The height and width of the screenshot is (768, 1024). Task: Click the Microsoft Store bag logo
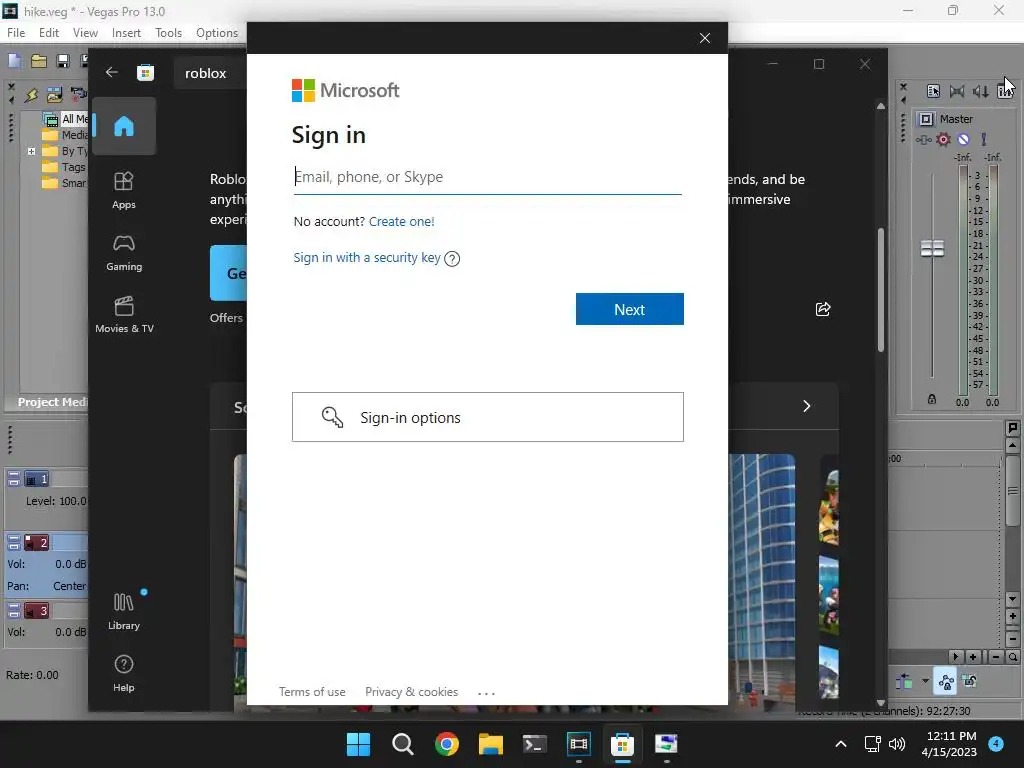[145, 72]
